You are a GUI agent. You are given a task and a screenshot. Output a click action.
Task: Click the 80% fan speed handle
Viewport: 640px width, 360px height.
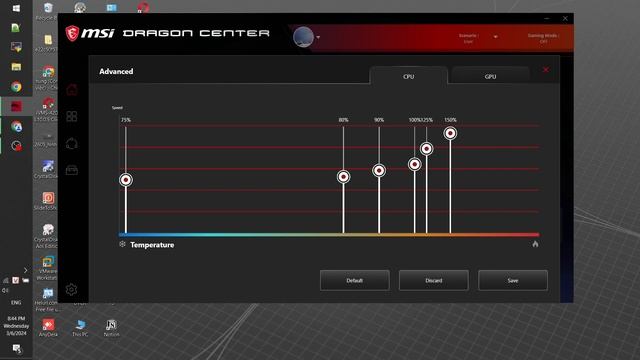[343, 177]
